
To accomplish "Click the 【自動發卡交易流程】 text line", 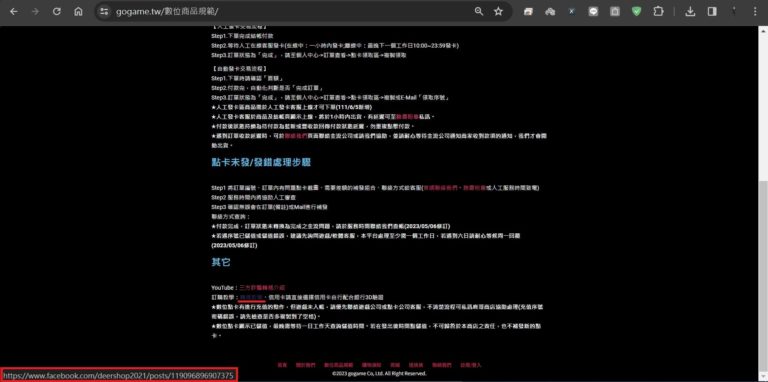I will (240, 69).
